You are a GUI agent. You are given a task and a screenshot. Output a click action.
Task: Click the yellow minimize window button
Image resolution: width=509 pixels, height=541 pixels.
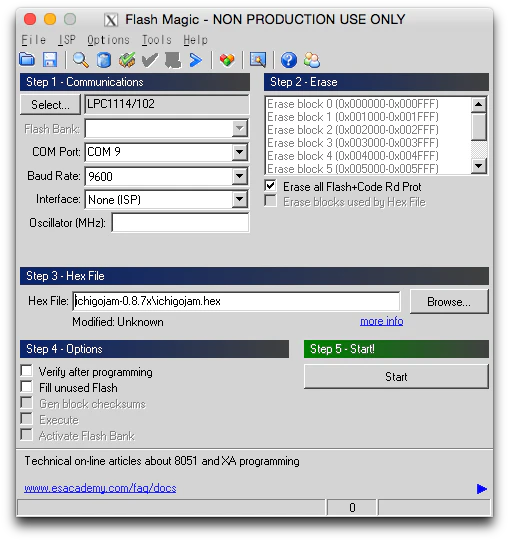pyautogui.click(x=50, y=19)
